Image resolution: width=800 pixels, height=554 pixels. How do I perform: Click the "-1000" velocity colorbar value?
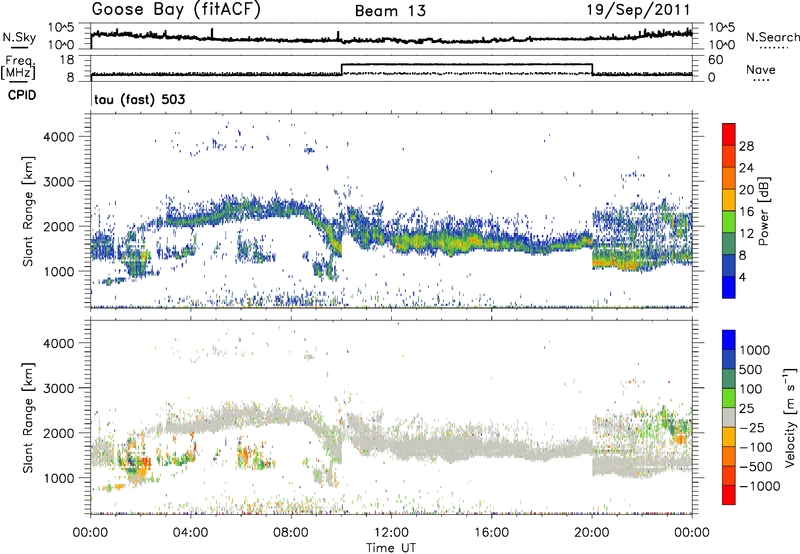click(x=759, y=486)
